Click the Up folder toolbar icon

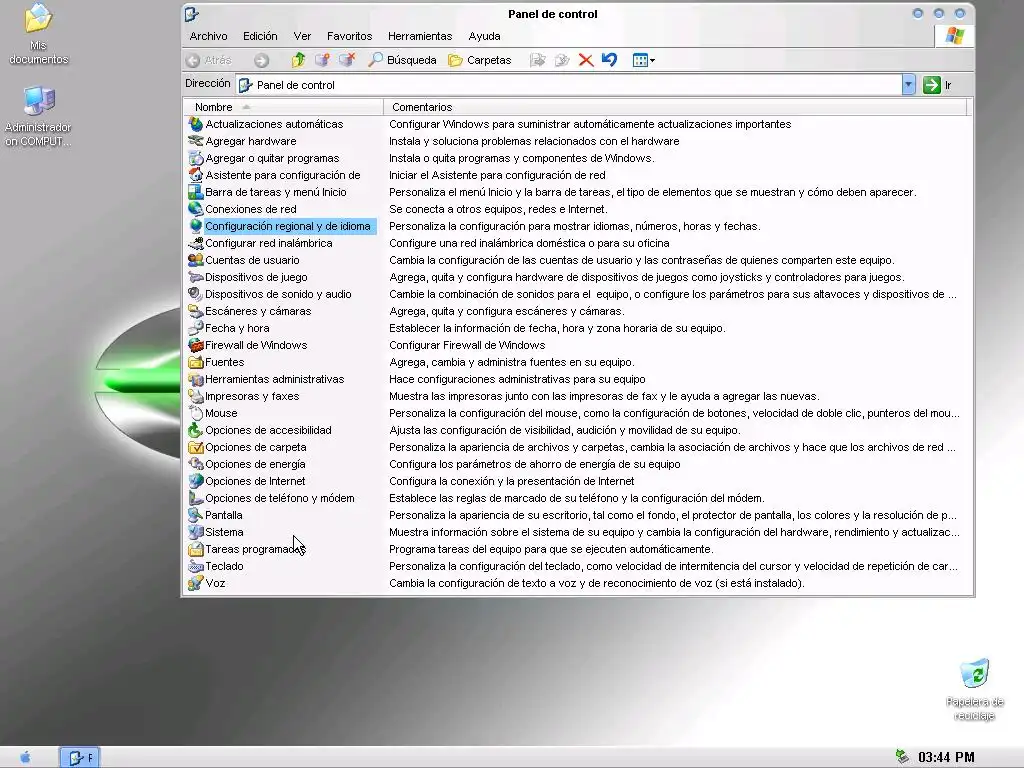(x=298, y=60)
